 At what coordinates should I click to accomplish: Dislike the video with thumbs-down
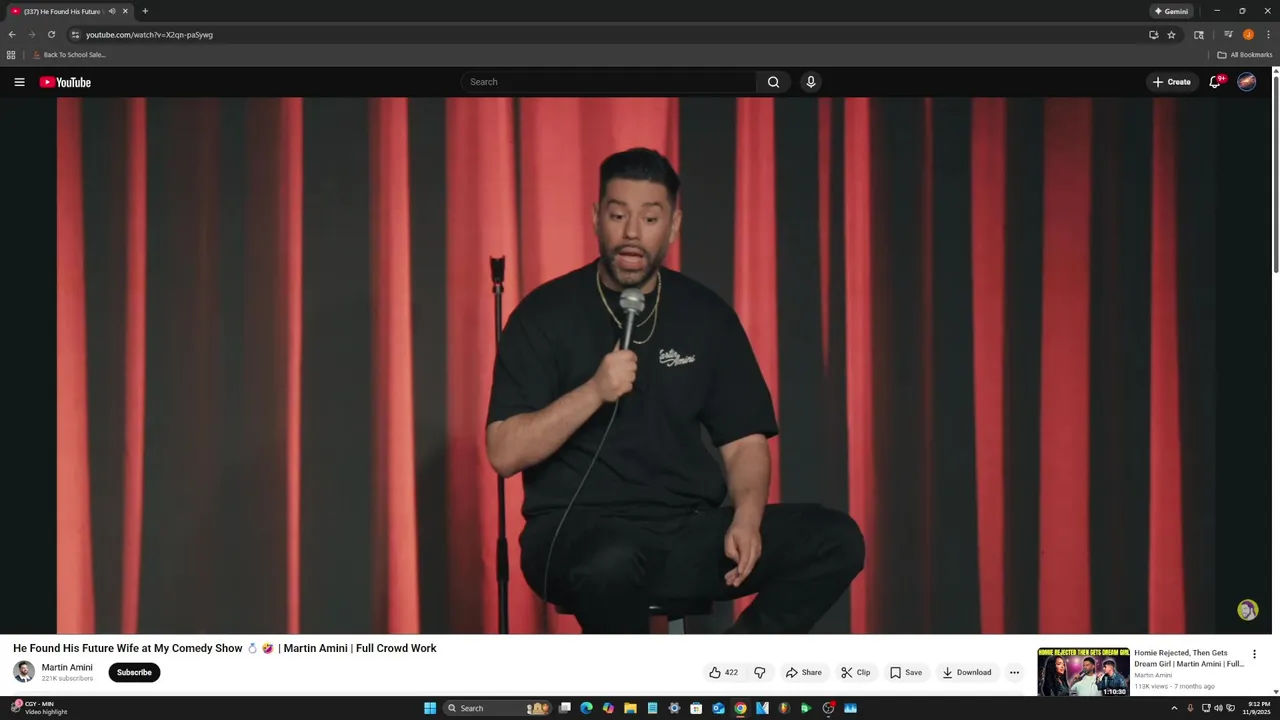(x=759, y=672)
